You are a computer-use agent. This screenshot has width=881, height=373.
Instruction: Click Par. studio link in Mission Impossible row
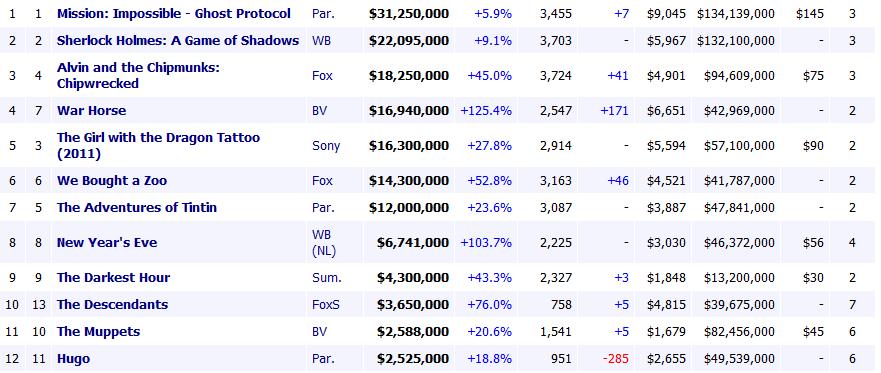tap(323, 13)
